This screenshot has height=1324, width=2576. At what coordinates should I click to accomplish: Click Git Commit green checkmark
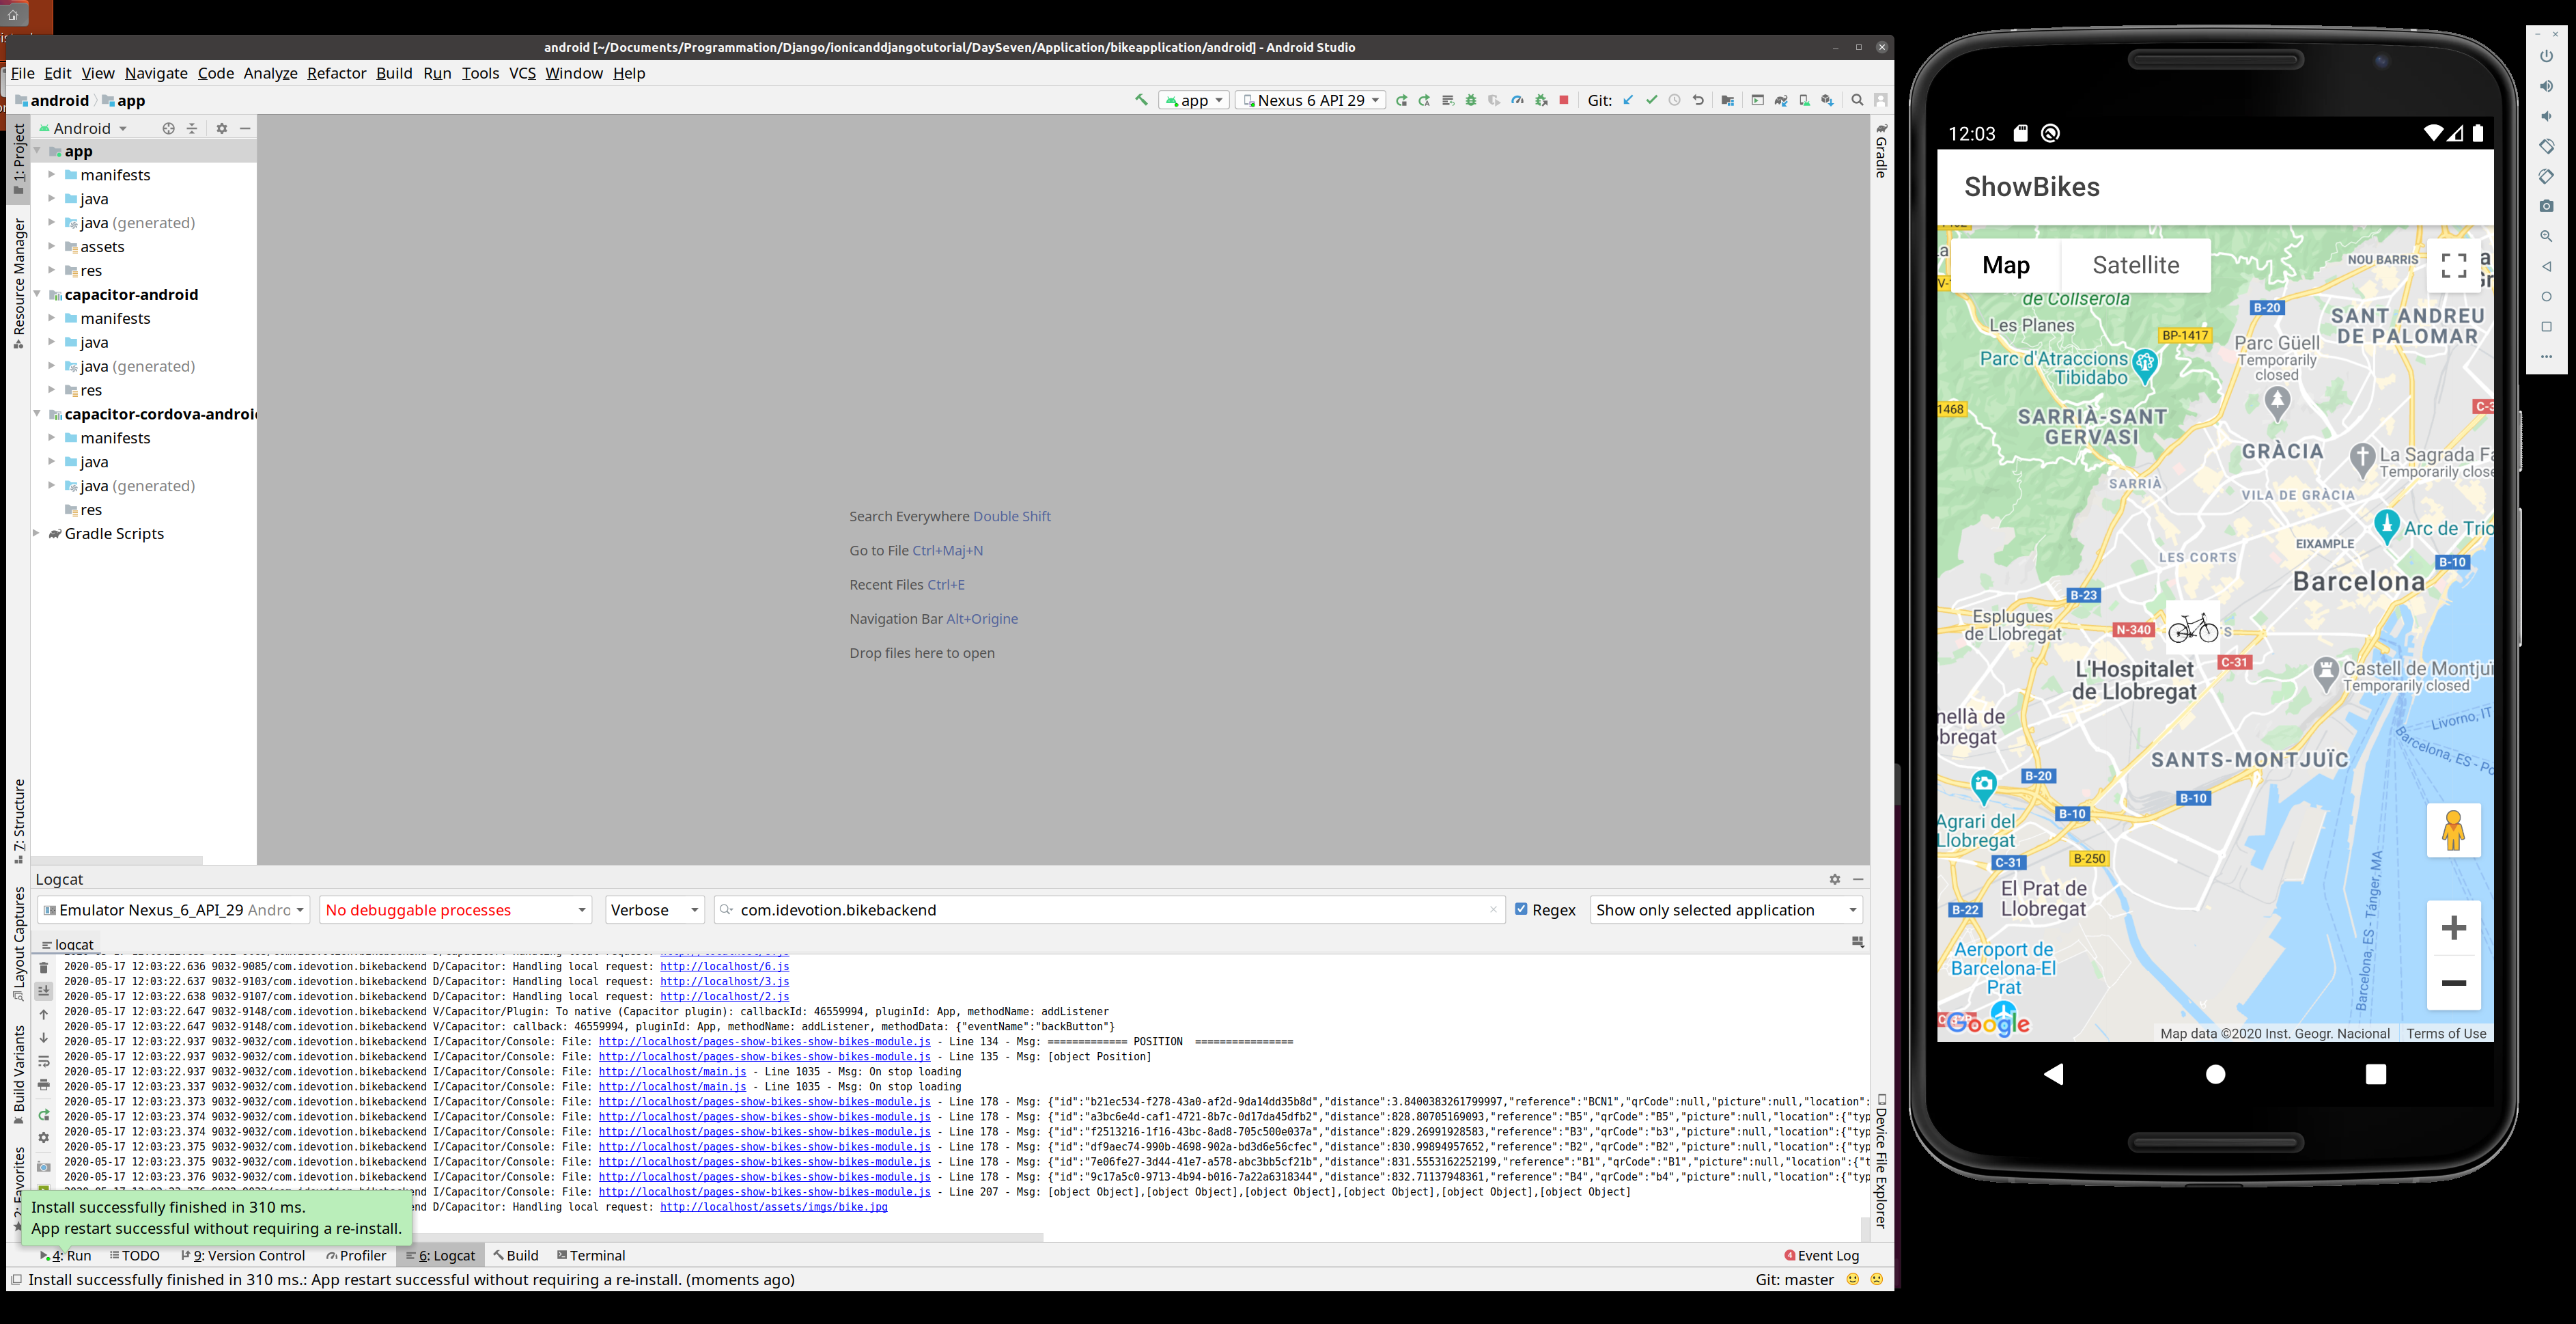click(1651, 100)
